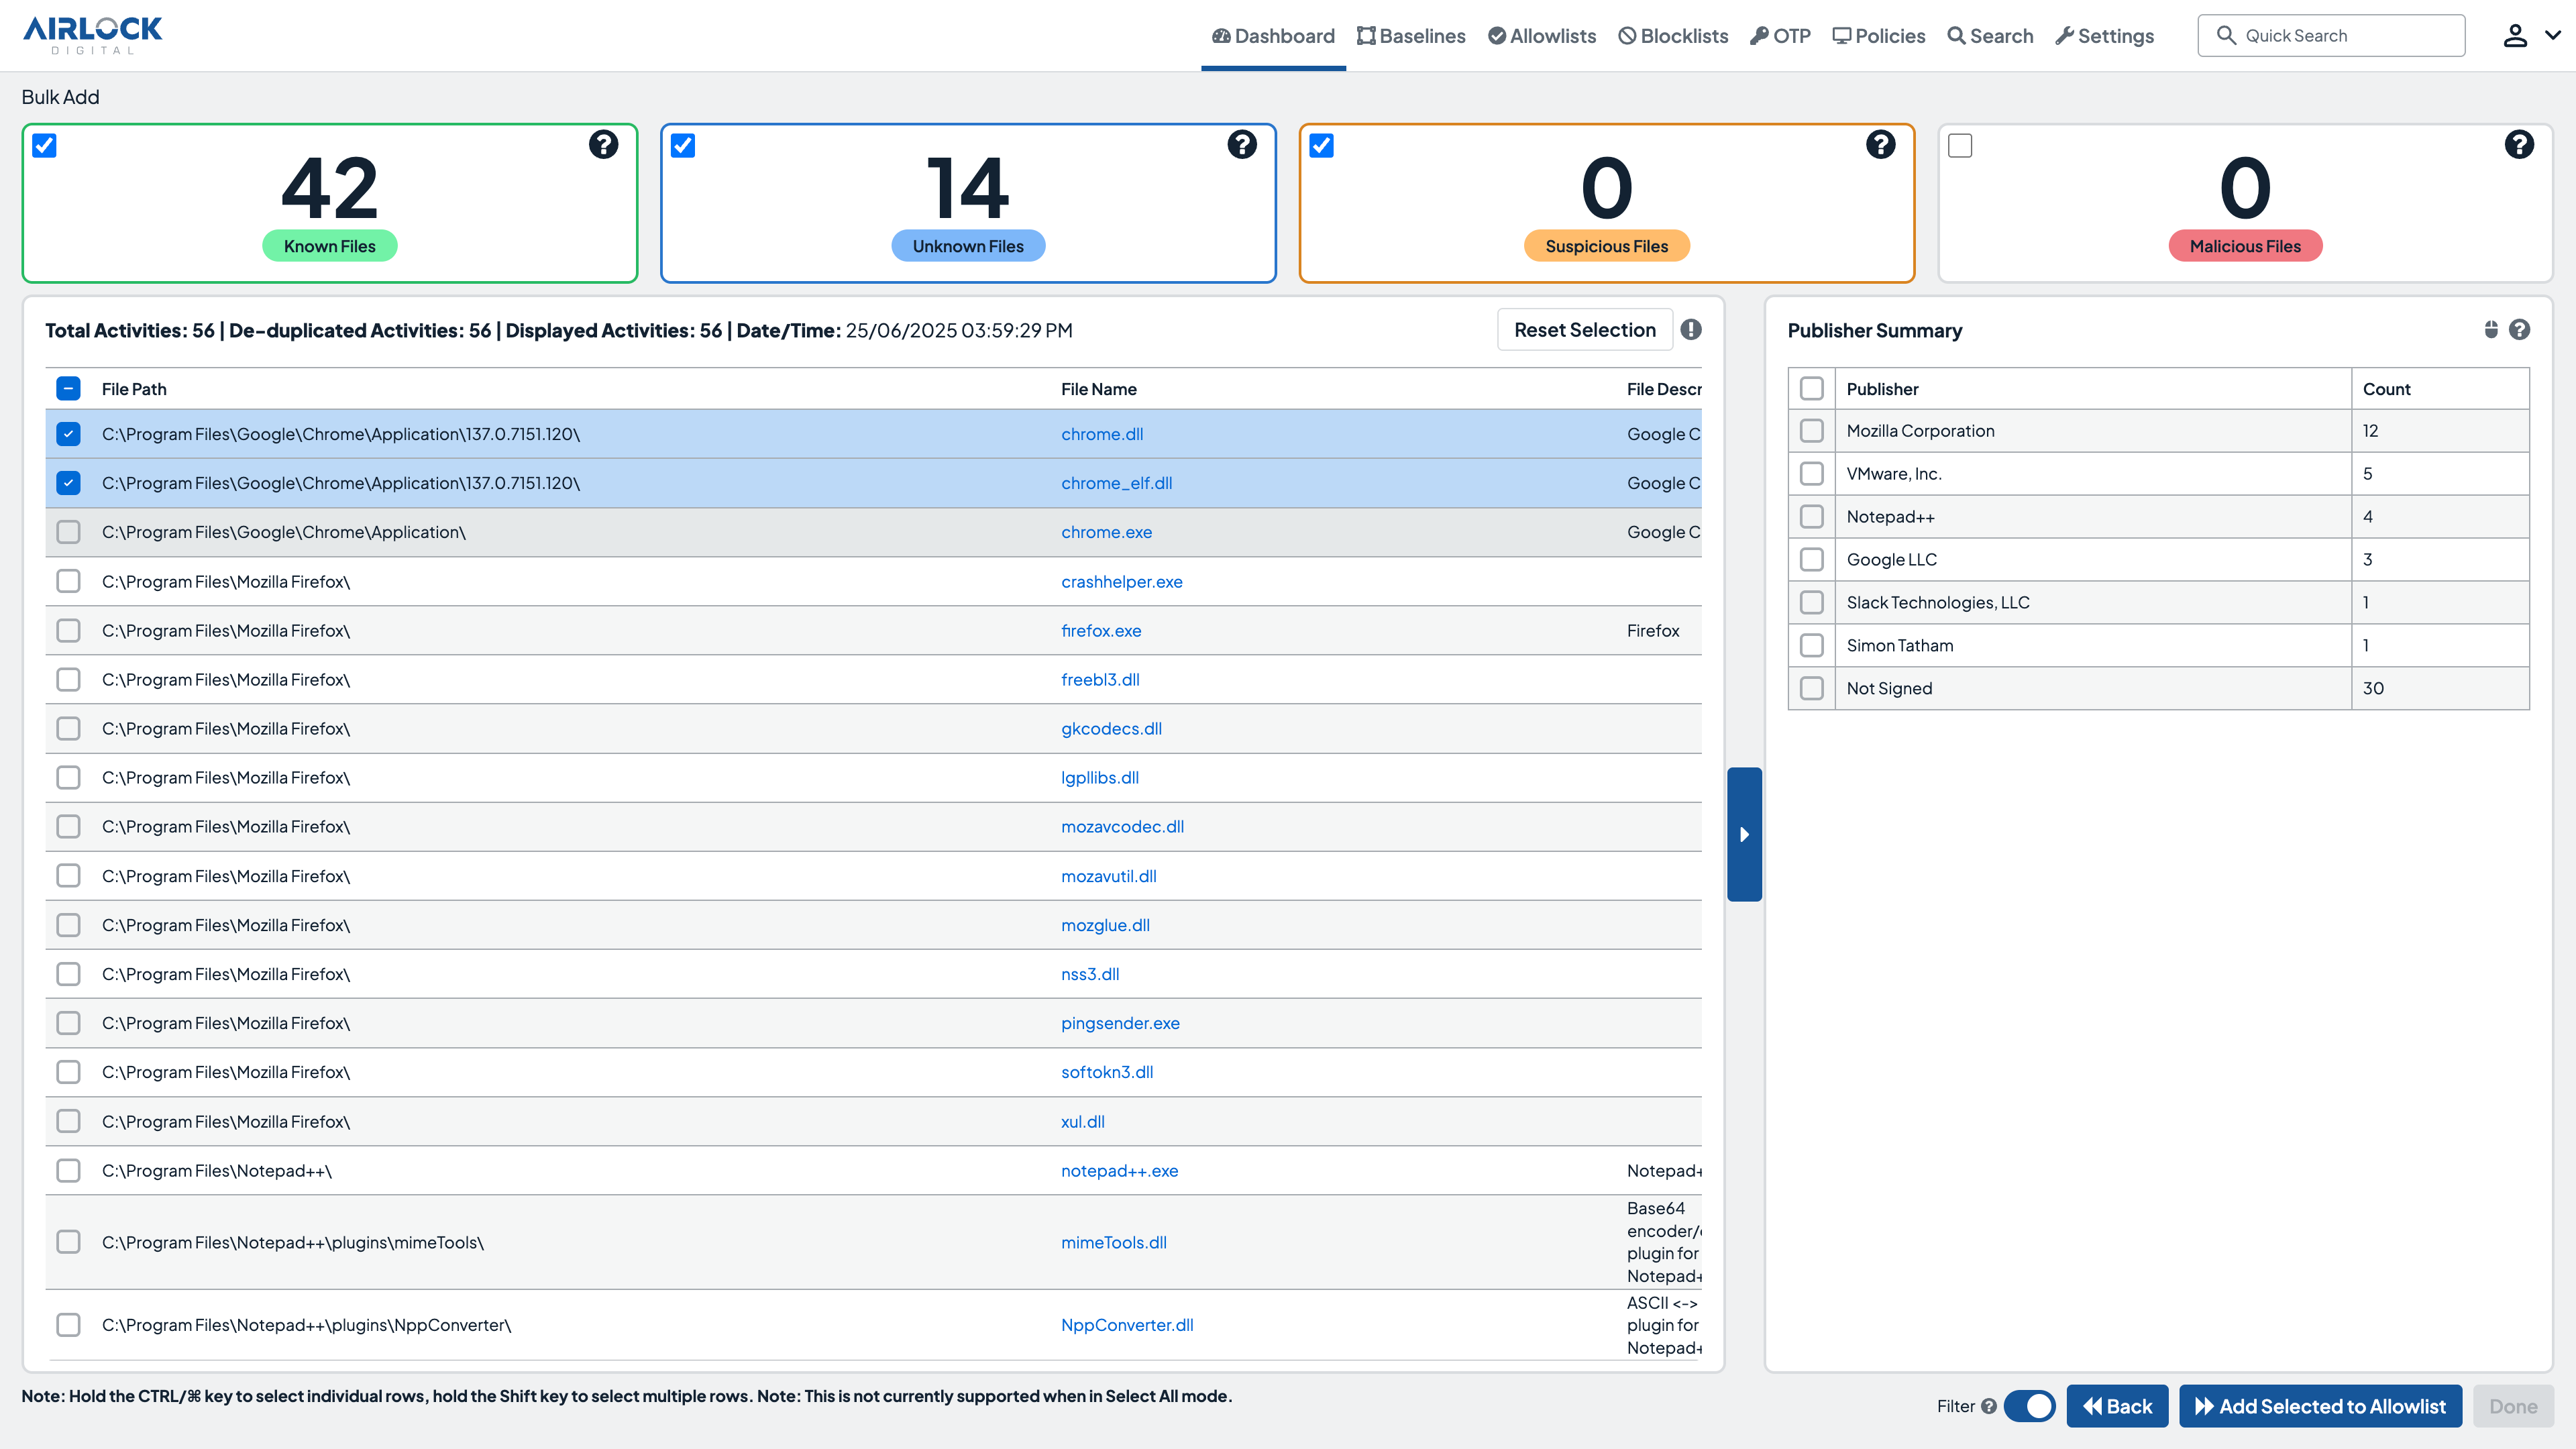Turn off the Filter toggle switch
Image resolution: width=2576 pixels, height=1449 pixels.
coord(2029,1406)
